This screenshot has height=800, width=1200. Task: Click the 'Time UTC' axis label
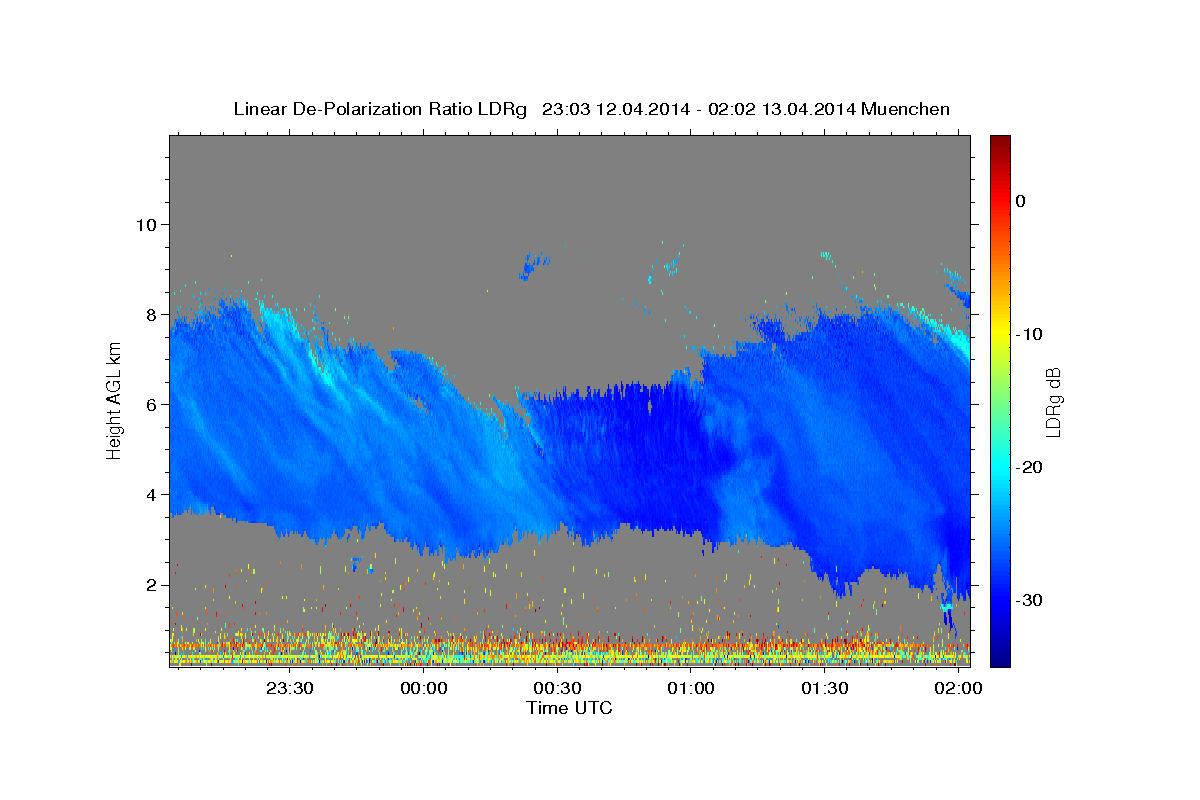coord(569,708)
